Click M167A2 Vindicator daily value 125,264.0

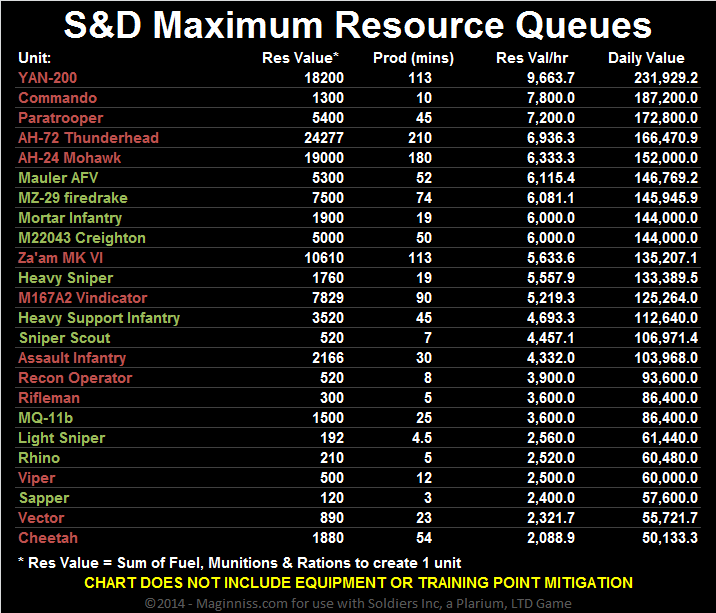point(666,298)
